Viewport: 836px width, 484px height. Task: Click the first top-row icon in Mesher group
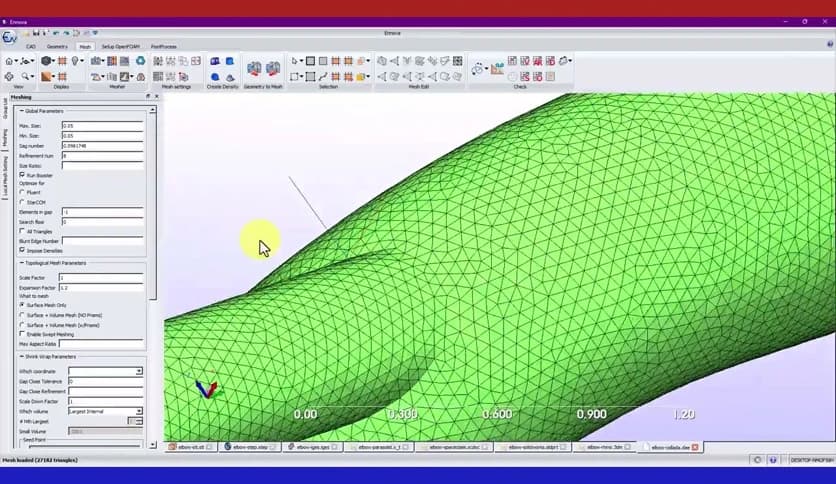pos(95,61)
